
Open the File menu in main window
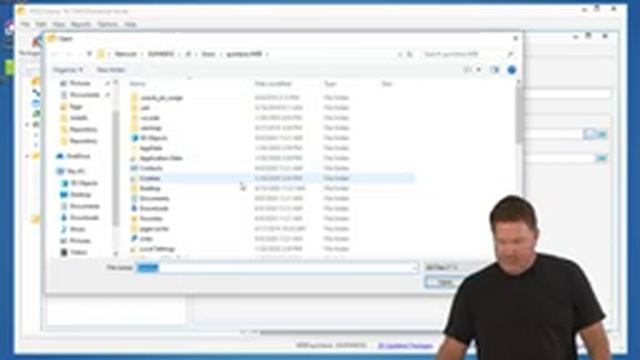(25, 24)
